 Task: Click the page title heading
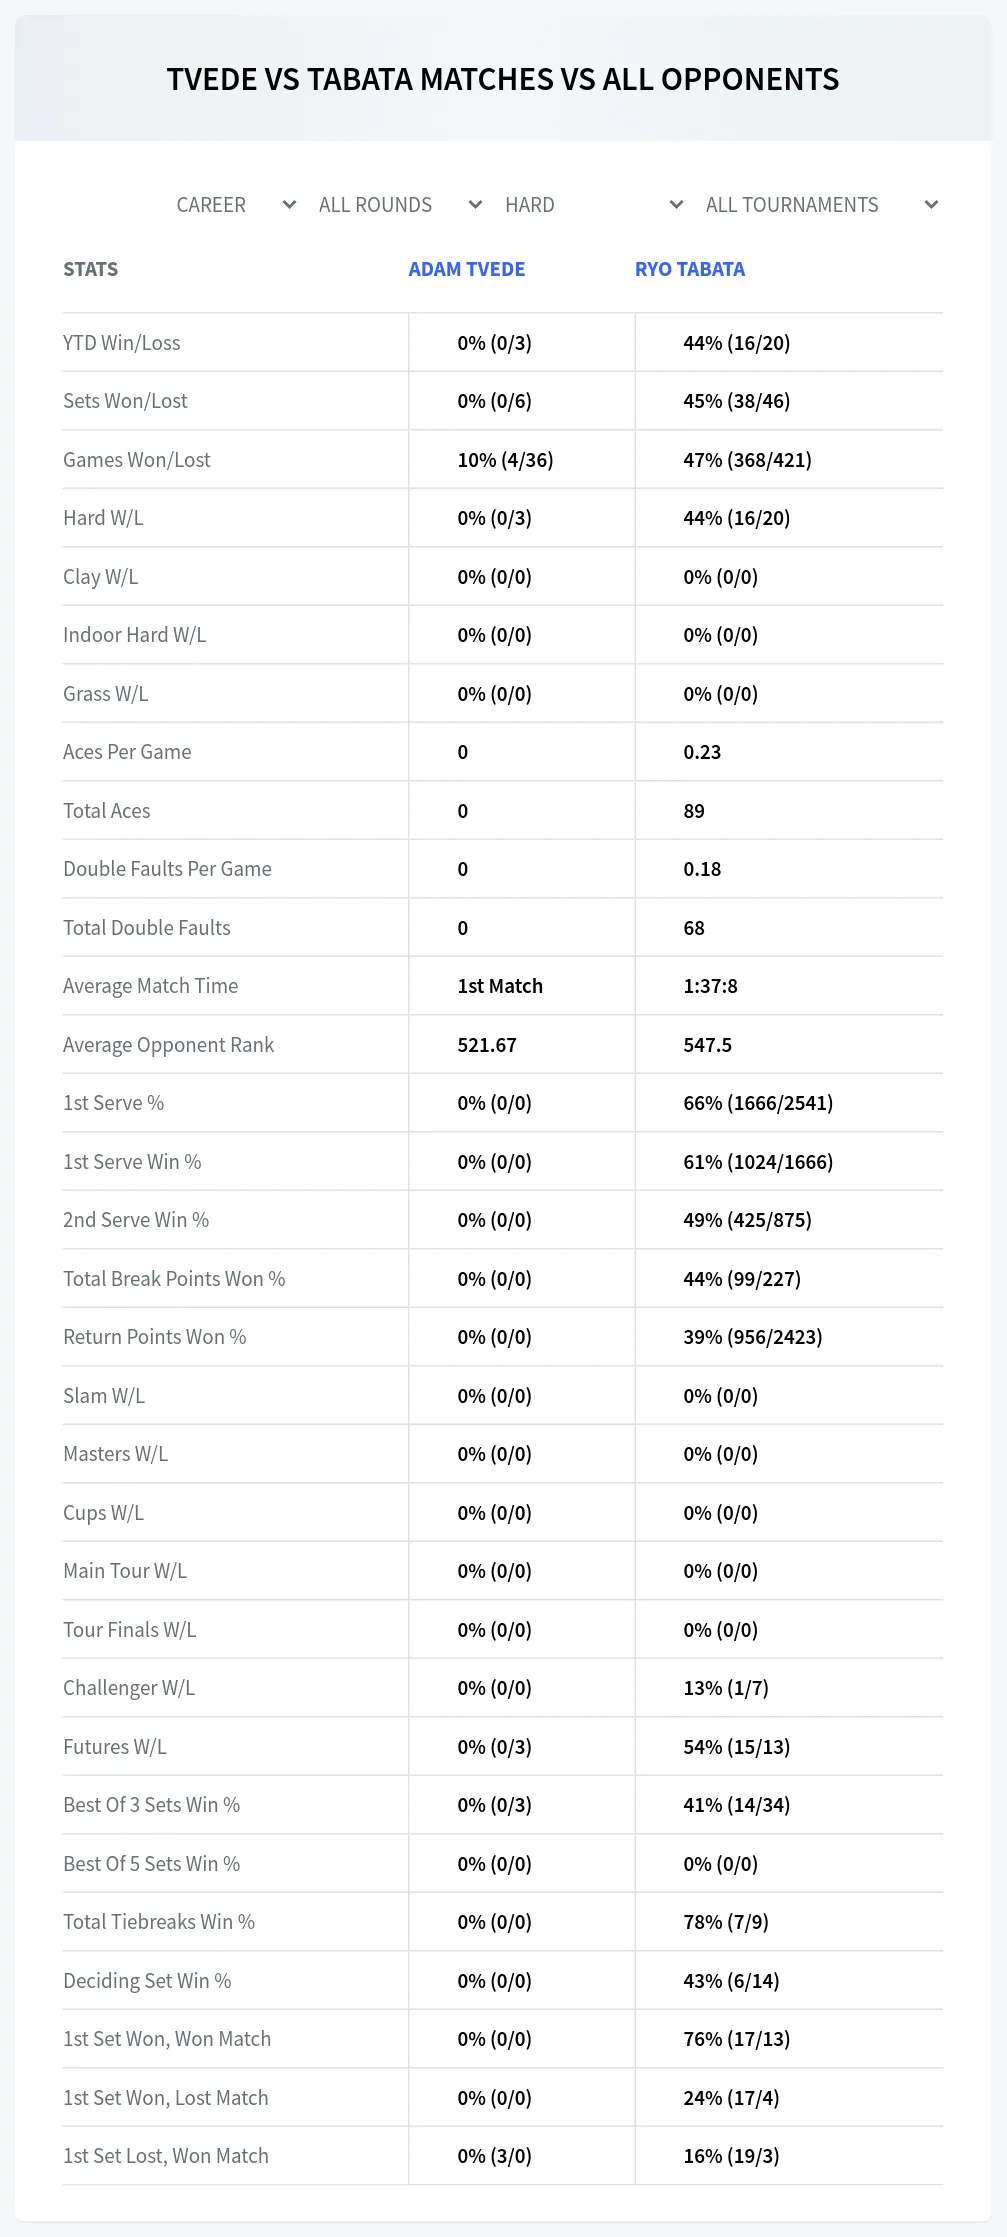[x=503, y=79]
